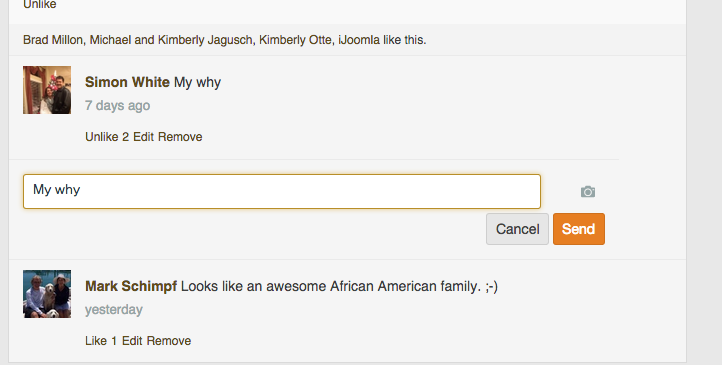Edit Simon White's comment

(x=143, y=137)
